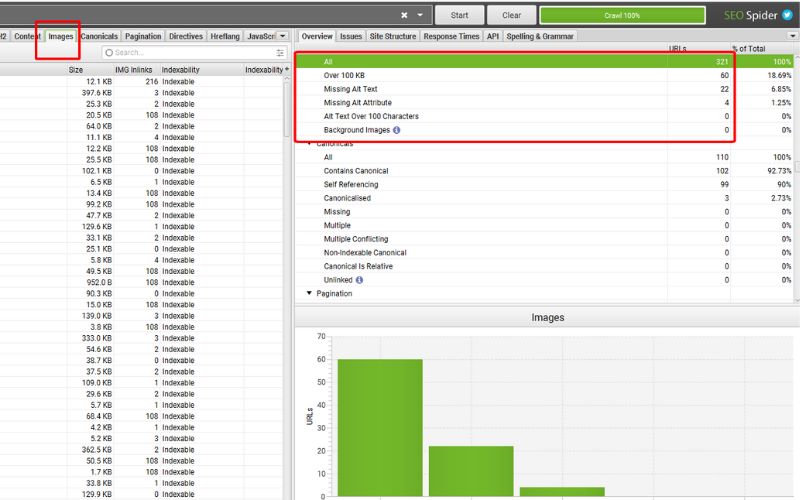Open the Directives tab
The image size is (800, 500).
(186, 36)
